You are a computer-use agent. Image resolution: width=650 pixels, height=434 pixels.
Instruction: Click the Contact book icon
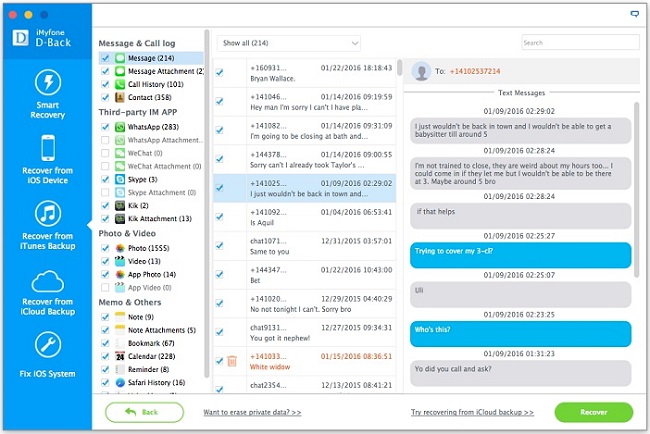(x=120, y=97)
